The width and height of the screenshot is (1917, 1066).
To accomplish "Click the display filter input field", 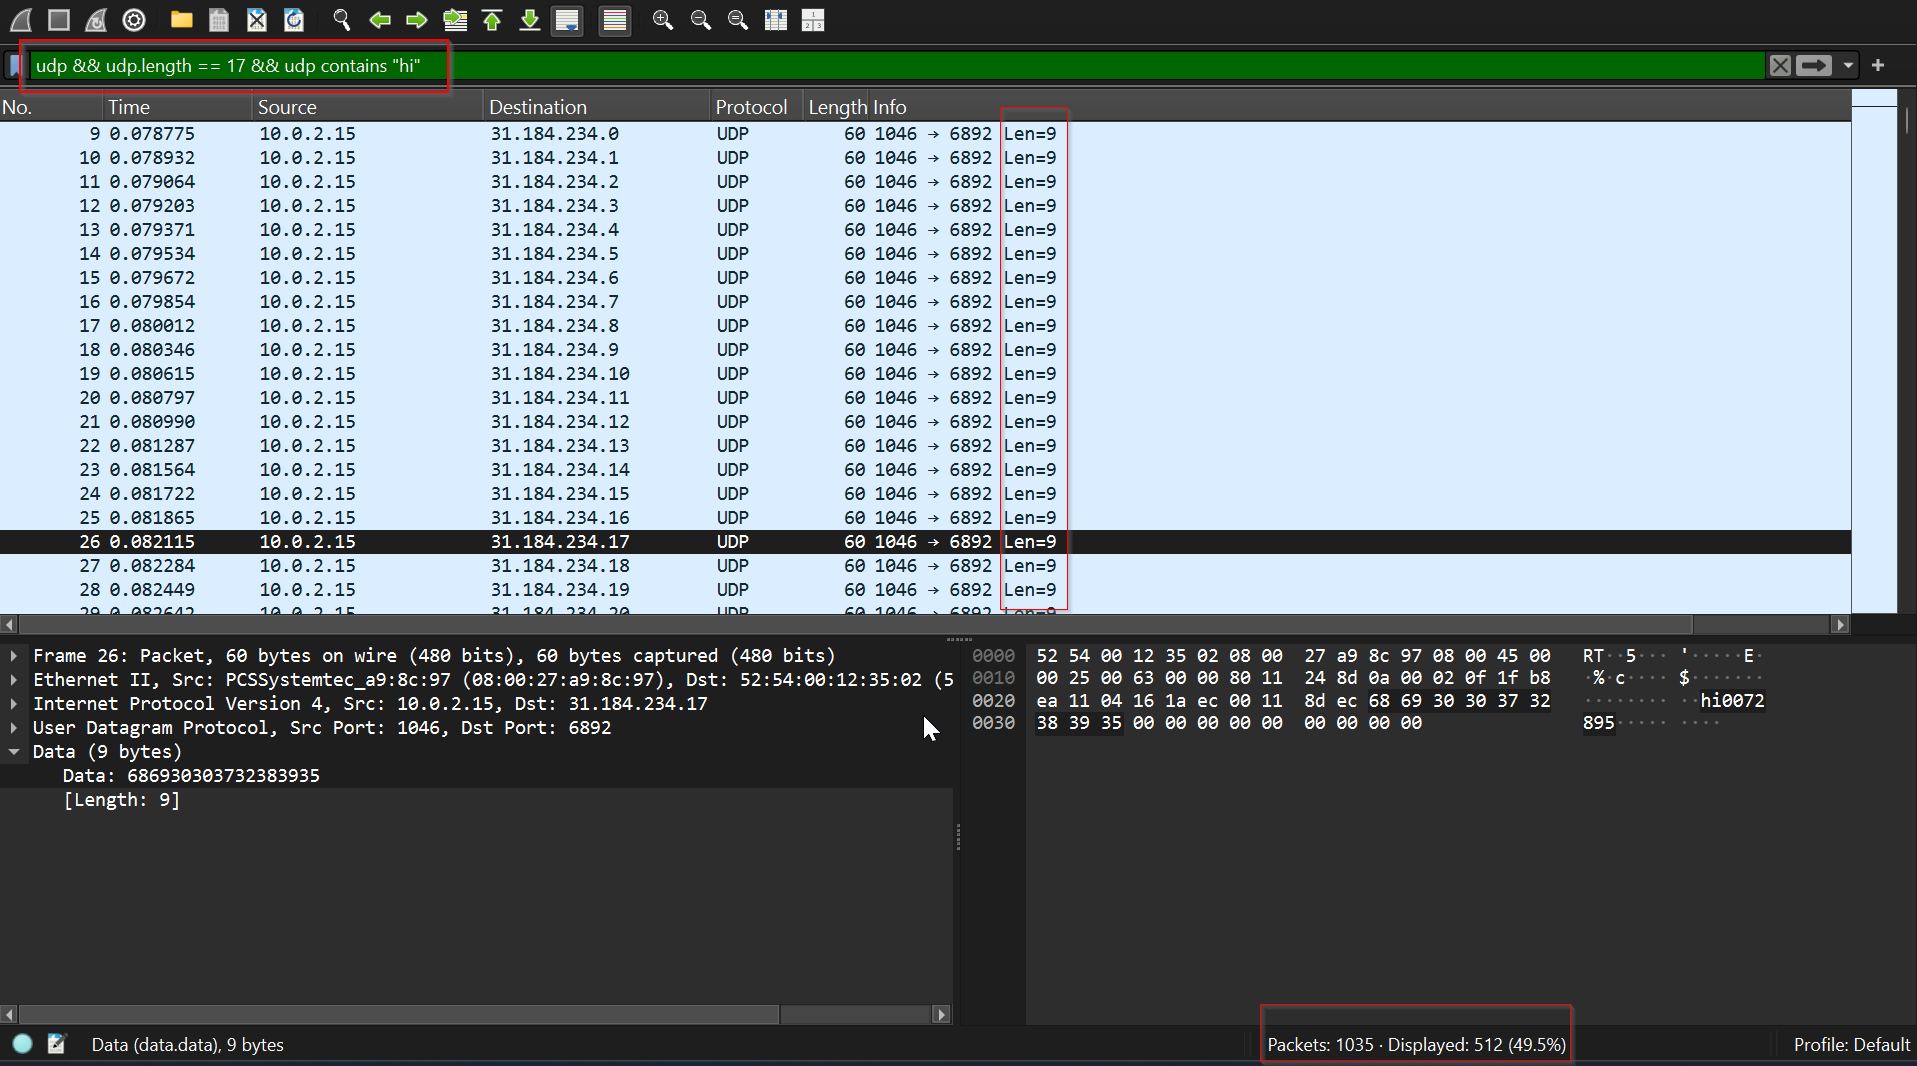I will pyautogui.click(x=896, y=66).
